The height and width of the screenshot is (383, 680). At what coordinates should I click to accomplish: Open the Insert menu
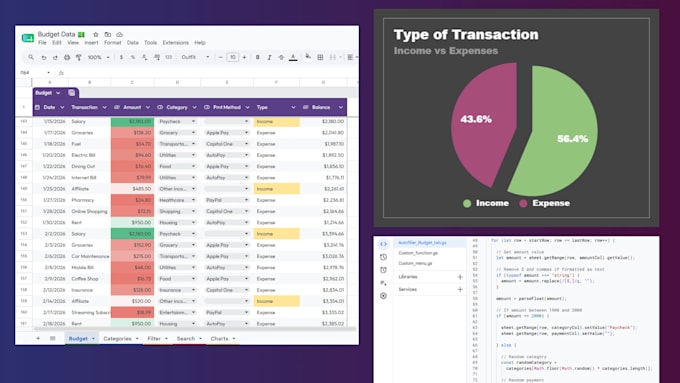[x=91, y=43]
